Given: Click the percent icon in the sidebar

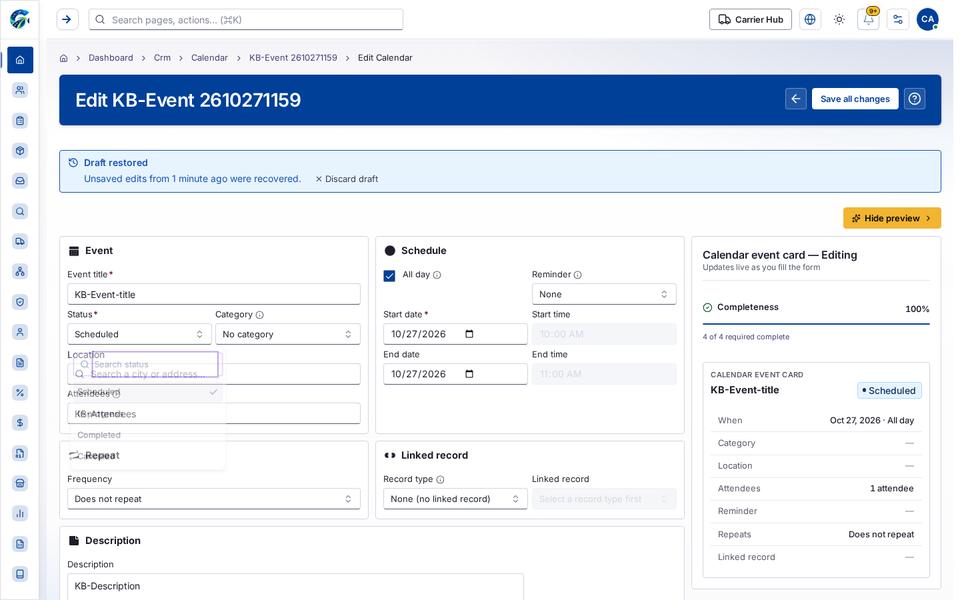Looking at the screenshot, I should click(20, 392).
